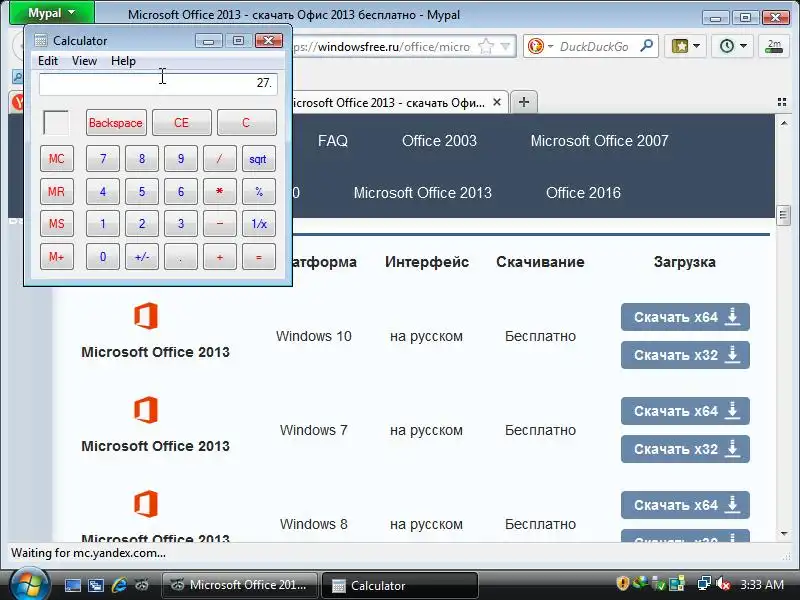This screenshot has width=800, height=600.
Task: Bookmark this page with the star icon
Action: tap(486, 46)
